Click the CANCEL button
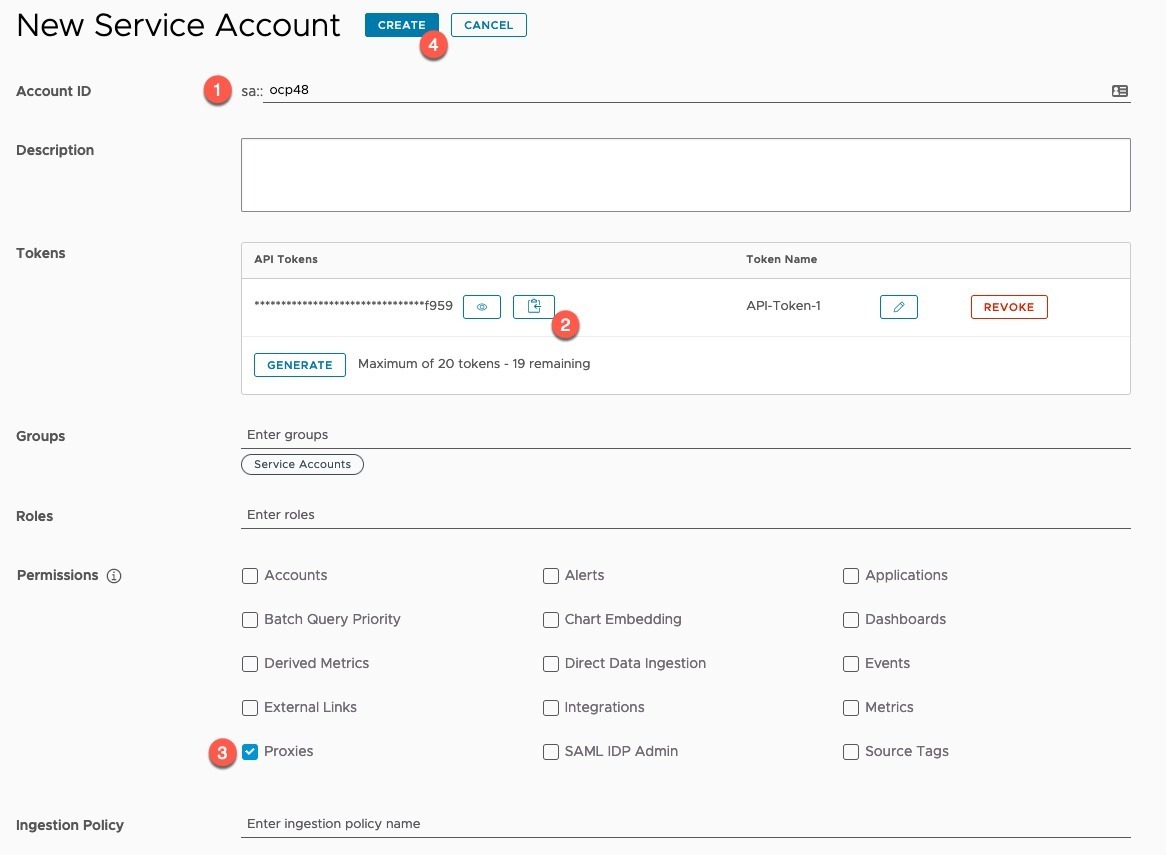 [489, 25]
